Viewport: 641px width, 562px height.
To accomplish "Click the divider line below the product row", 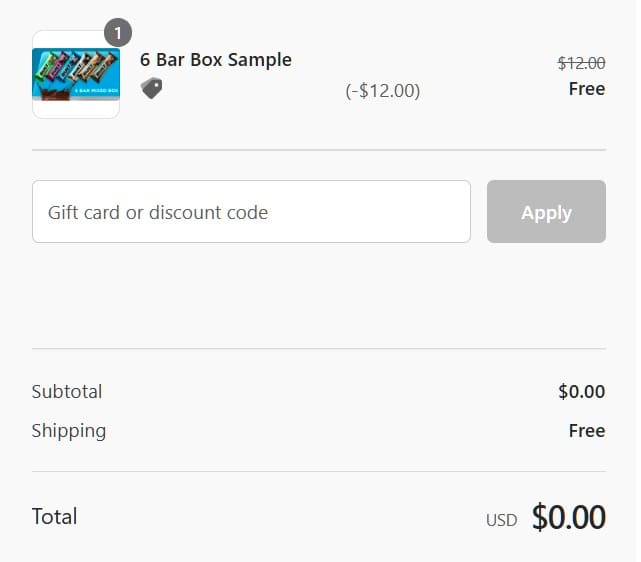I will [319, 150].
